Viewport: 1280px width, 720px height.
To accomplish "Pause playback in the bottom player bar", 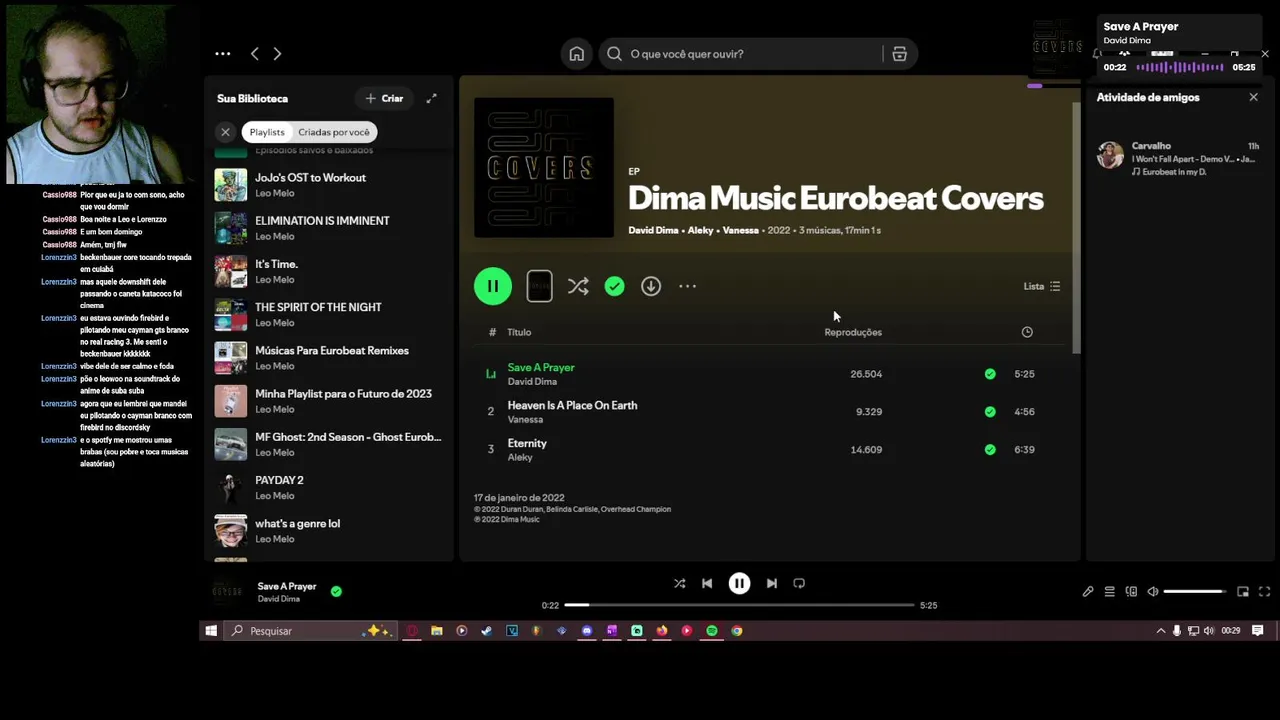I will (x=739, y=583).
